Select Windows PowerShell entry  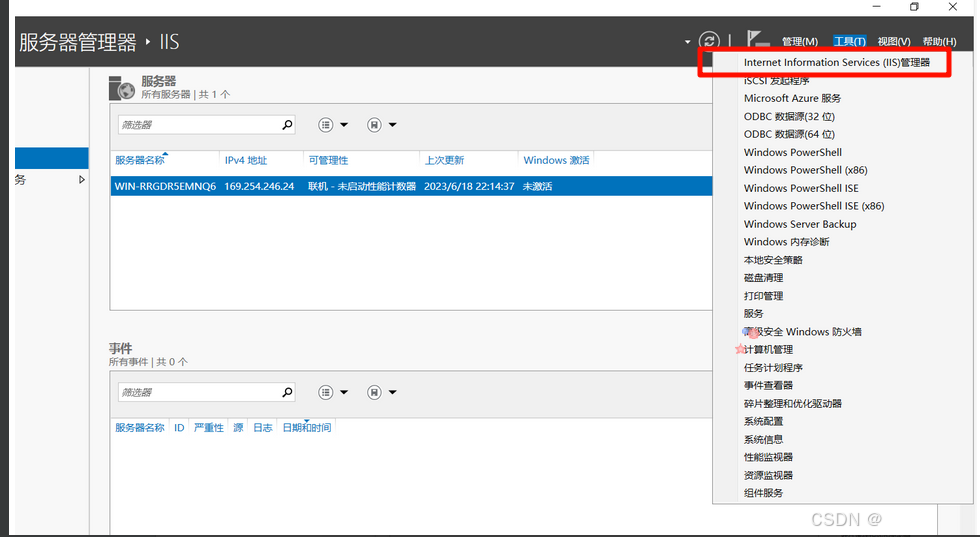pyautogui.click(x=792, y=152)
